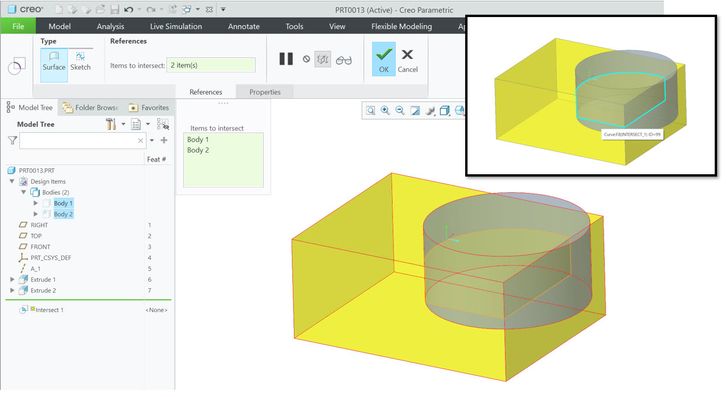Confirm the feature with OK
Screen dimensions: 727x397
[383, 59]
